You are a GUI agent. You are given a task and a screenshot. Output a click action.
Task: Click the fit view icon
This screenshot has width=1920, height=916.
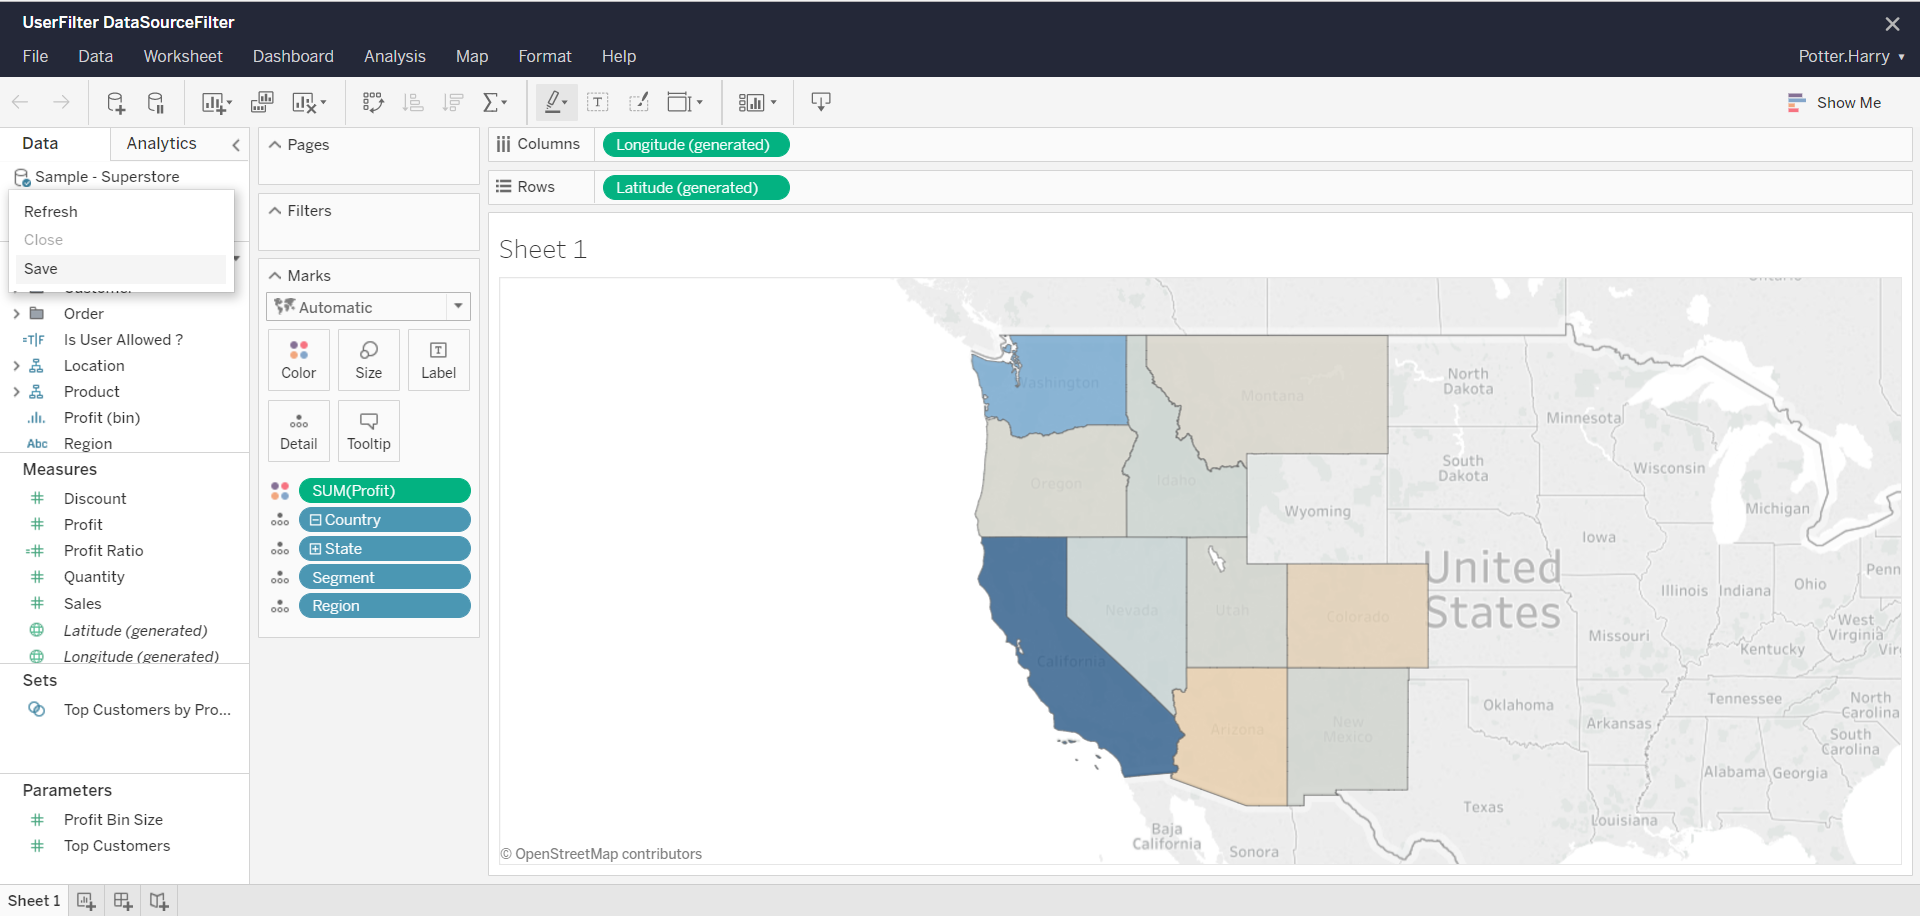pos(679,102)
